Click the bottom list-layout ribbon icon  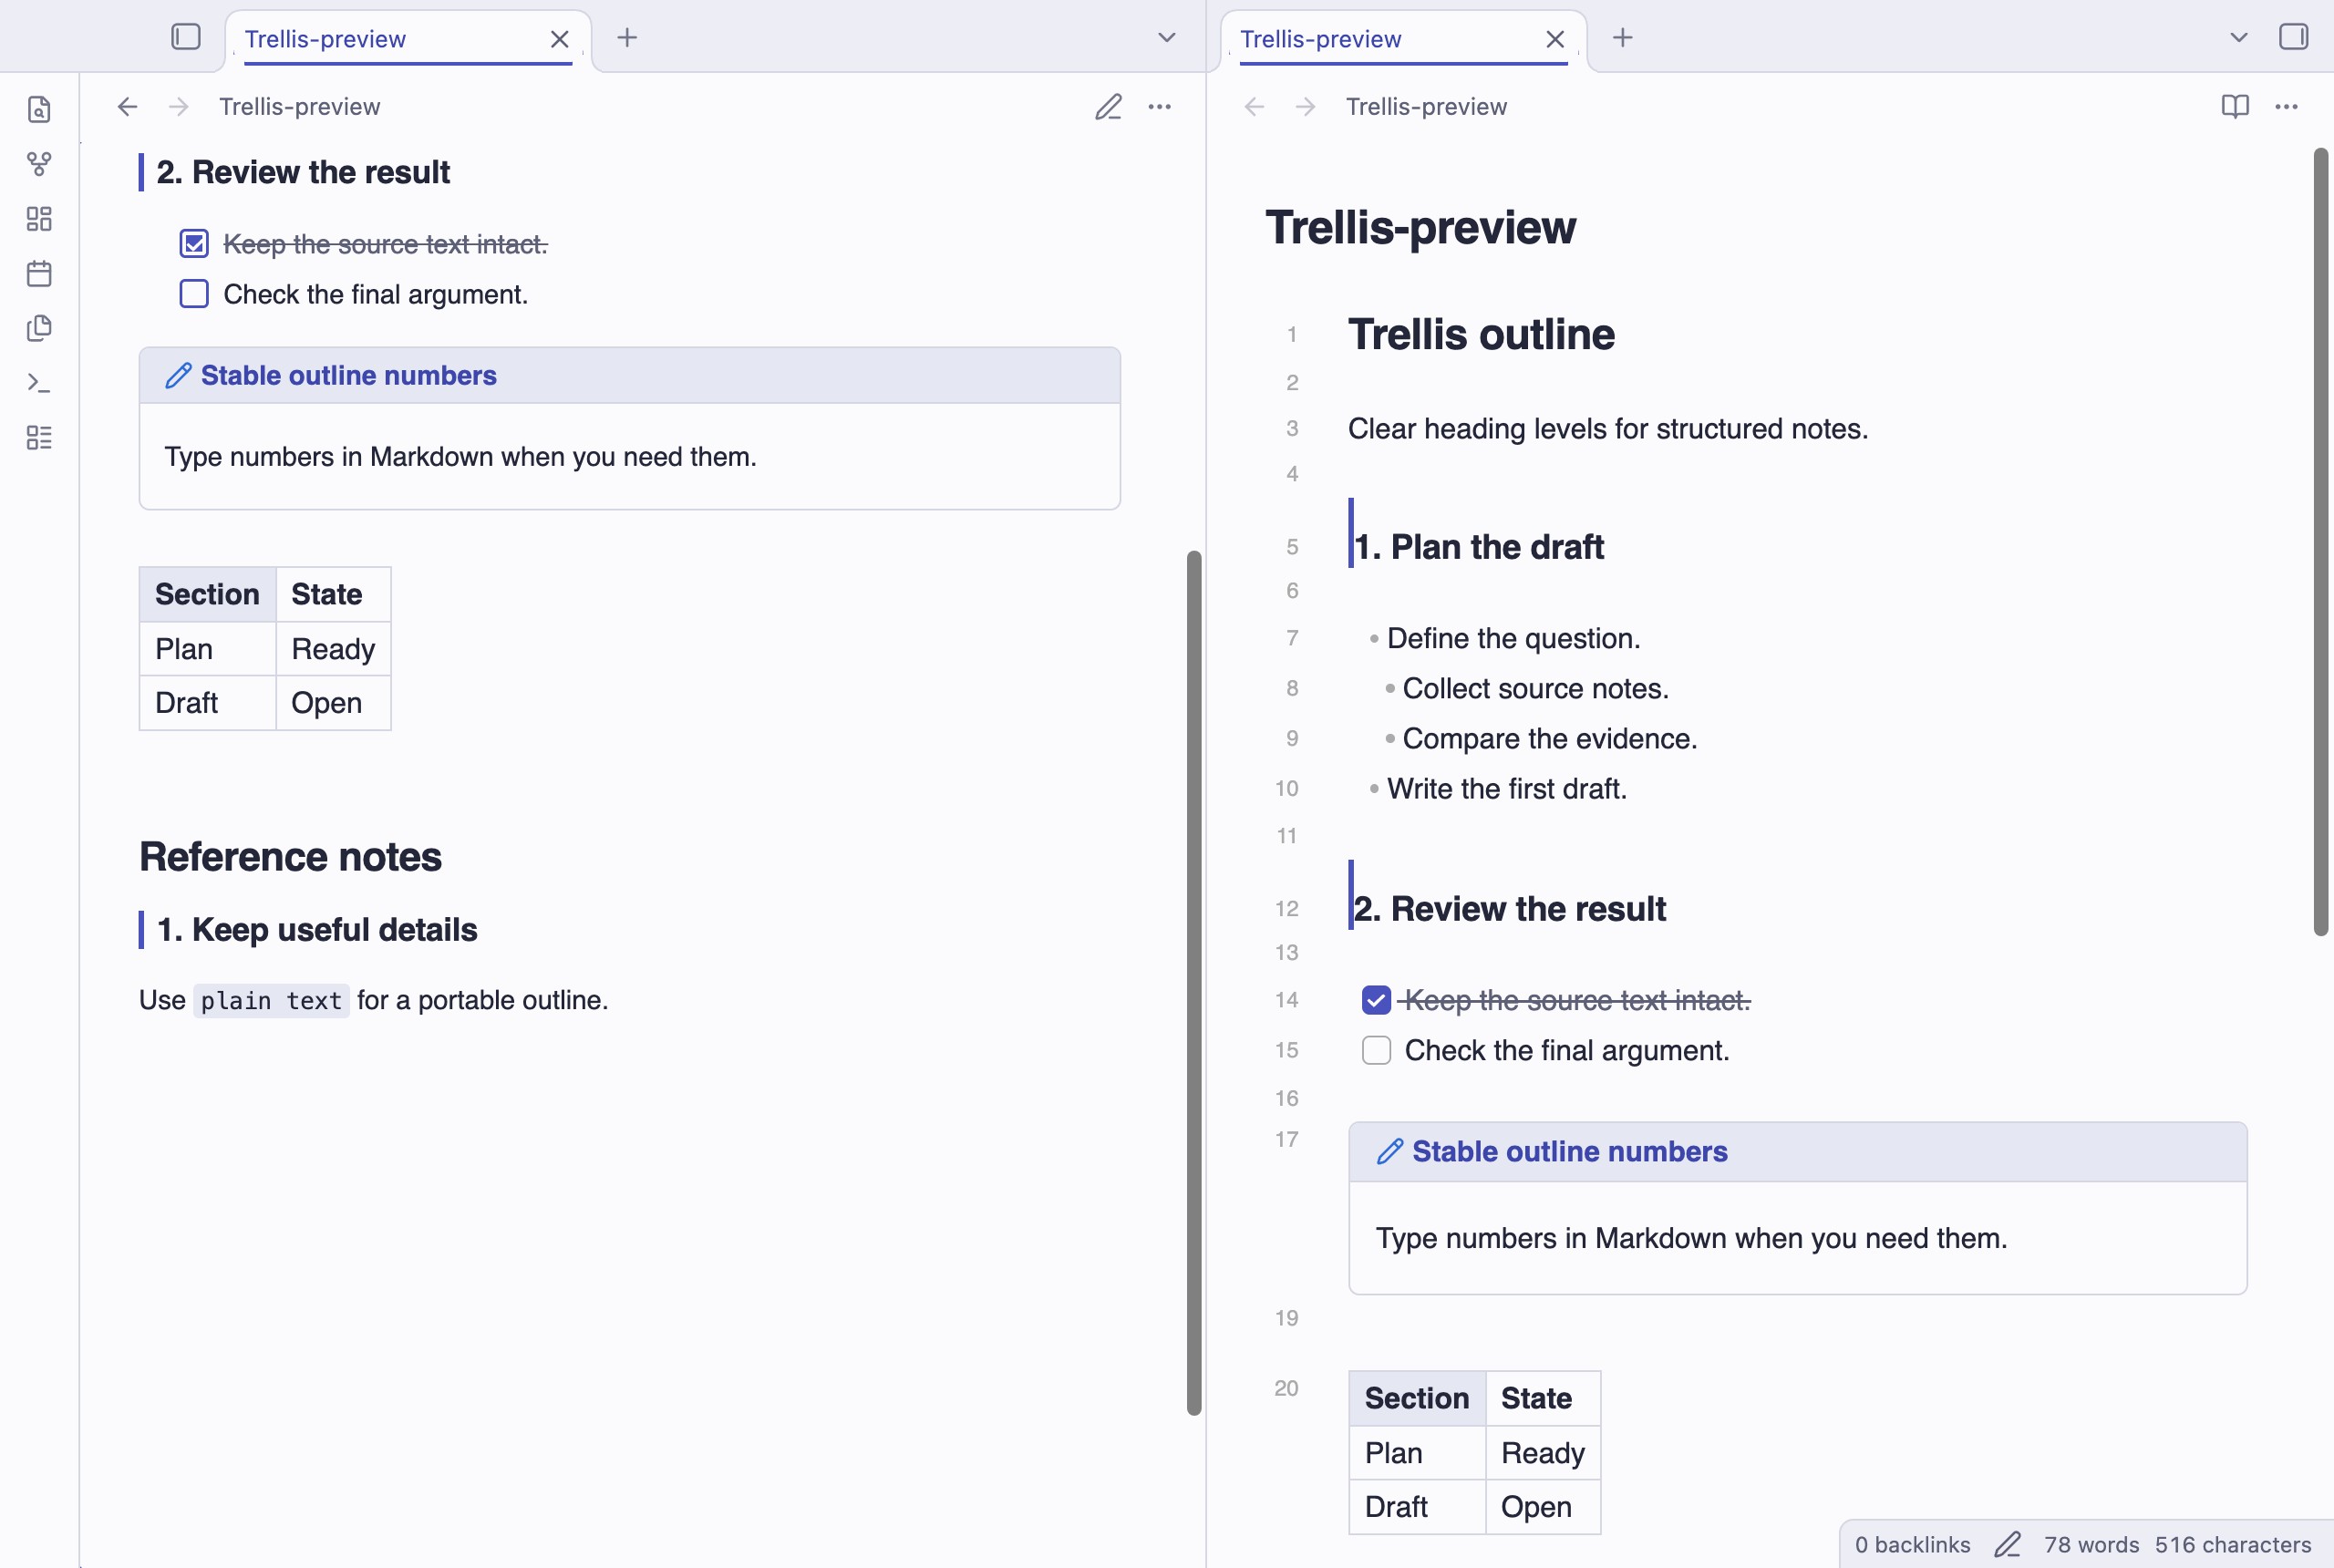pos(39,437)
